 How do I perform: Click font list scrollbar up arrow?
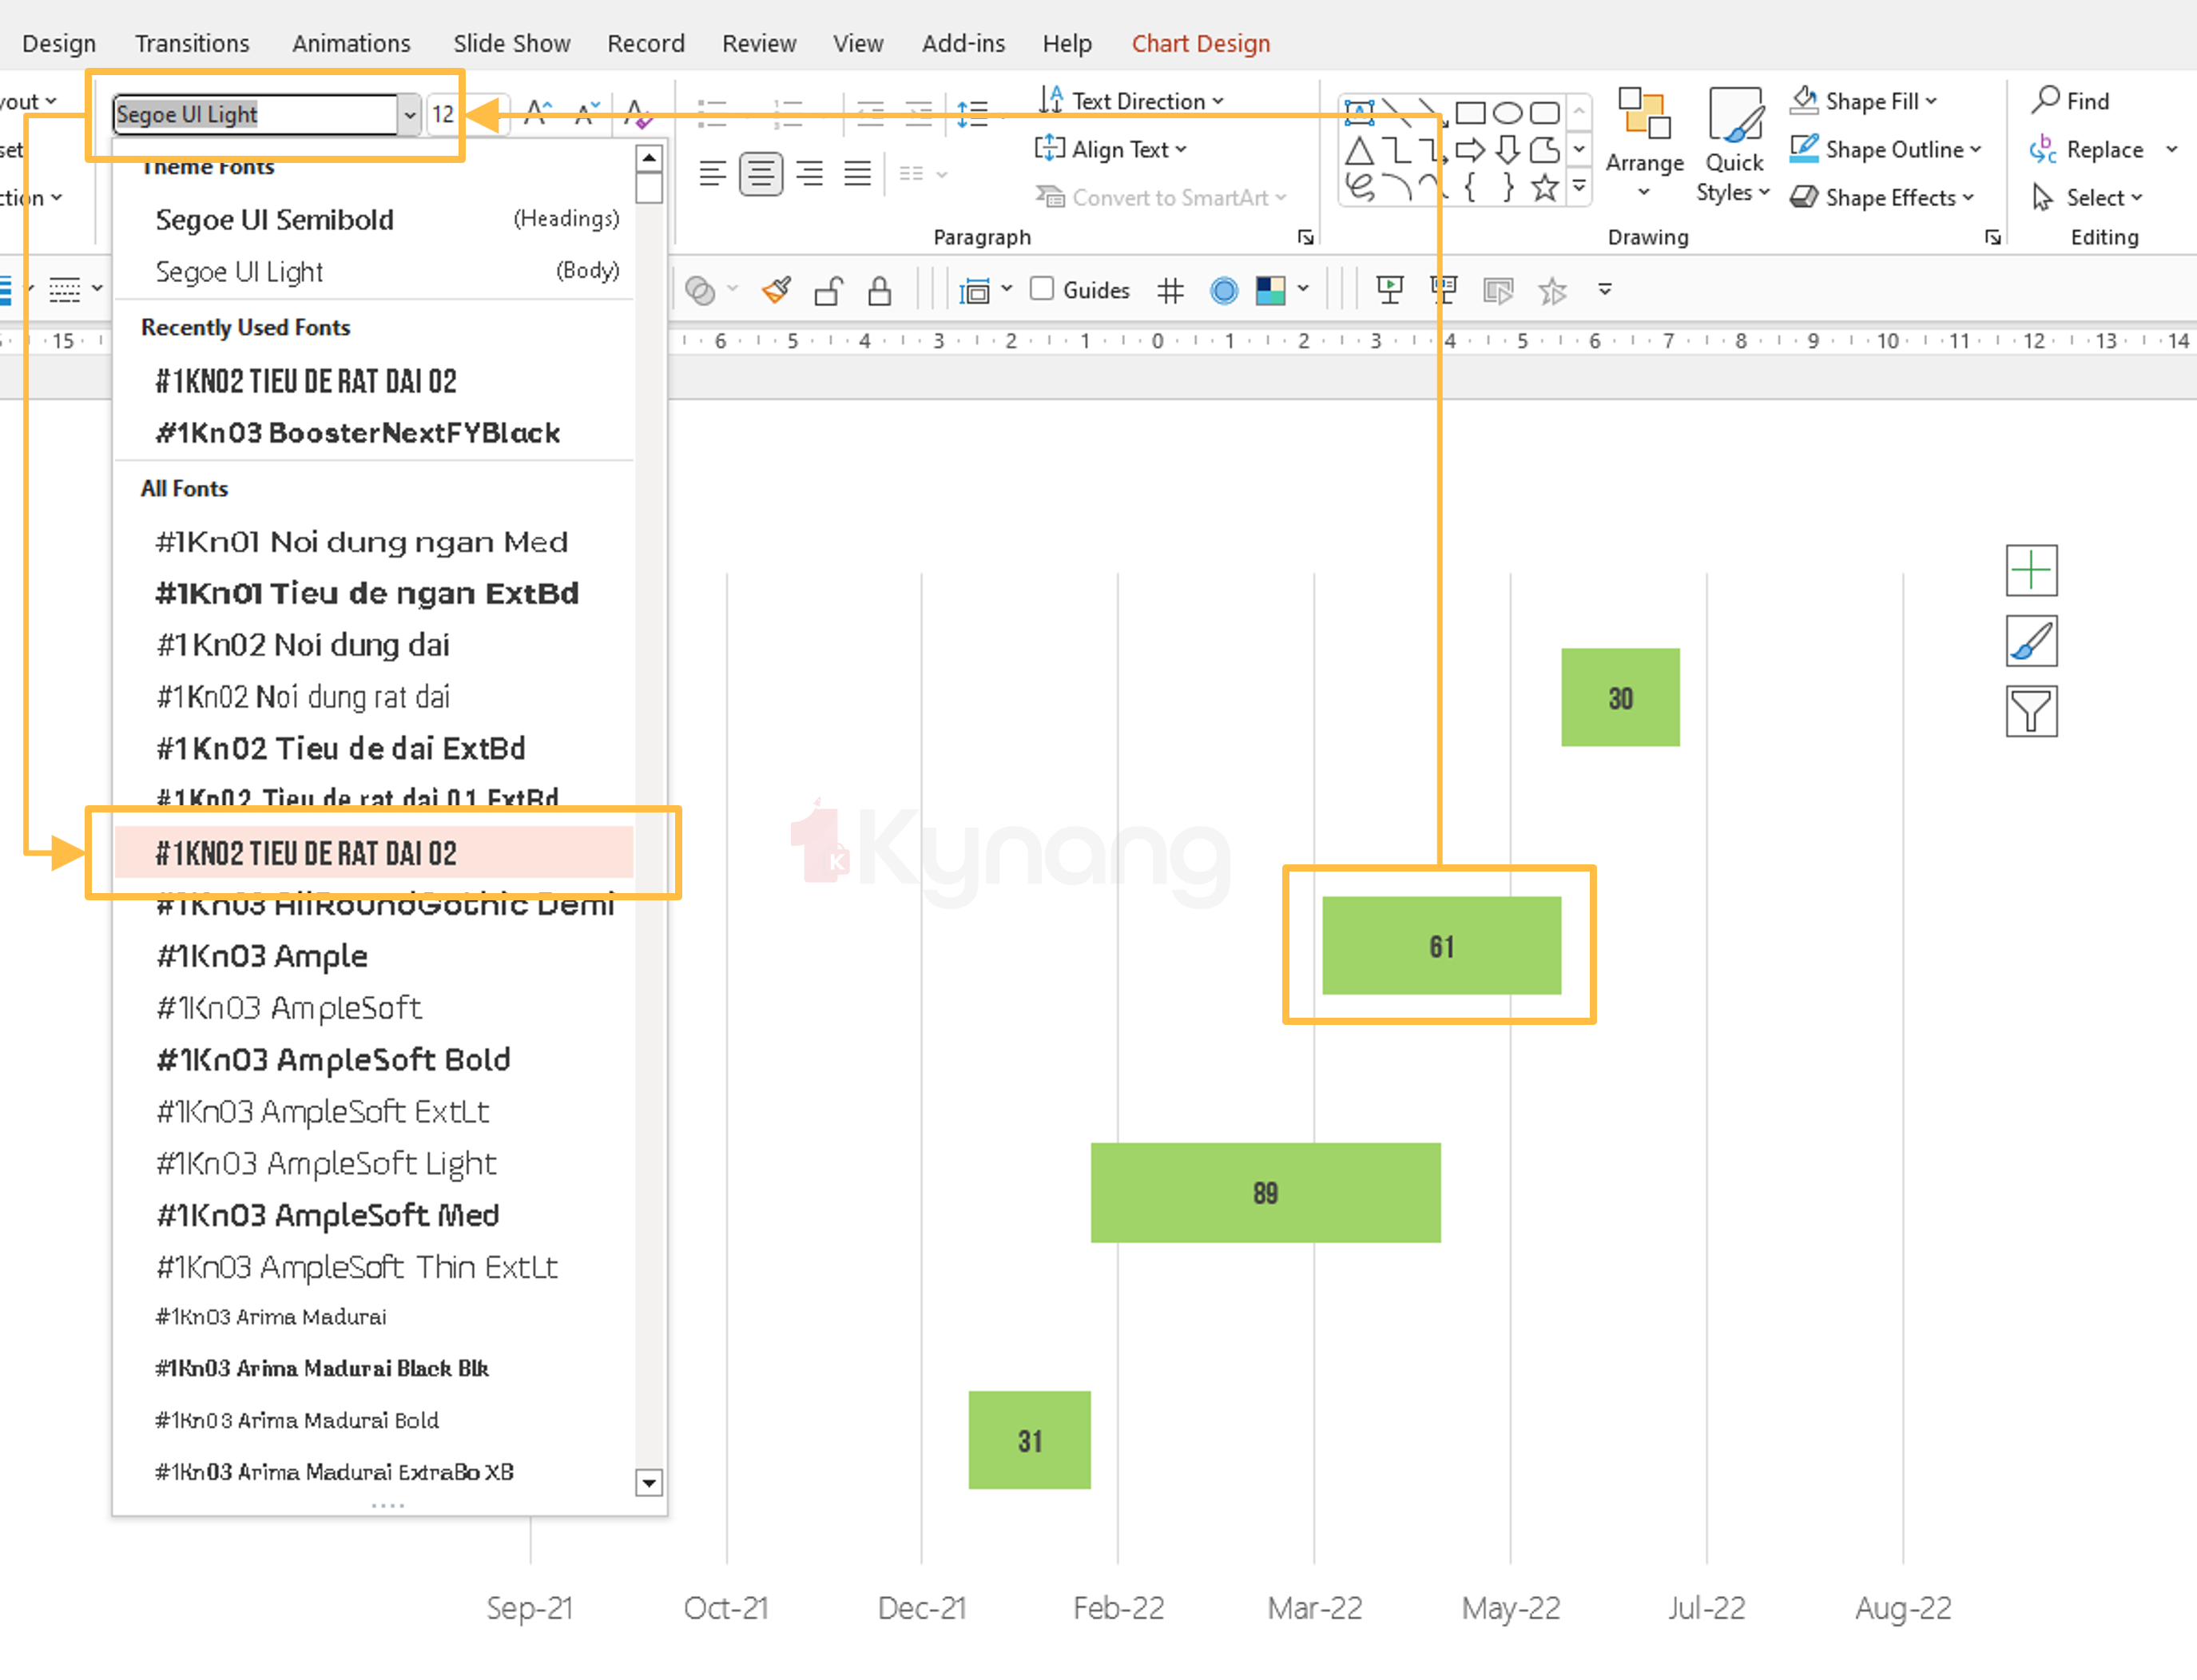coord(649,158)
